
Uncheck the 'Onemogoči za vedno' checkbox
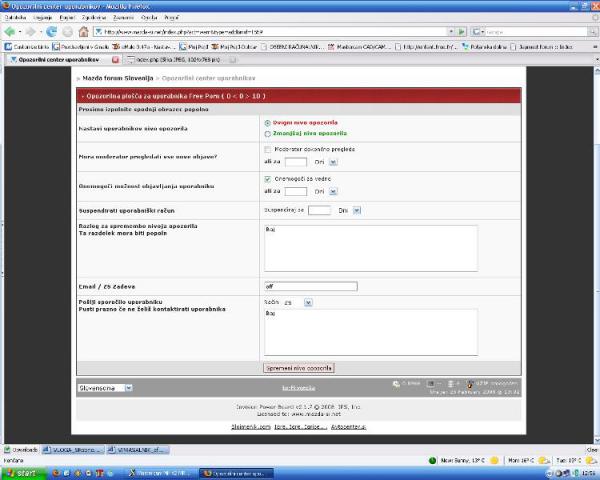coord(267,179)
